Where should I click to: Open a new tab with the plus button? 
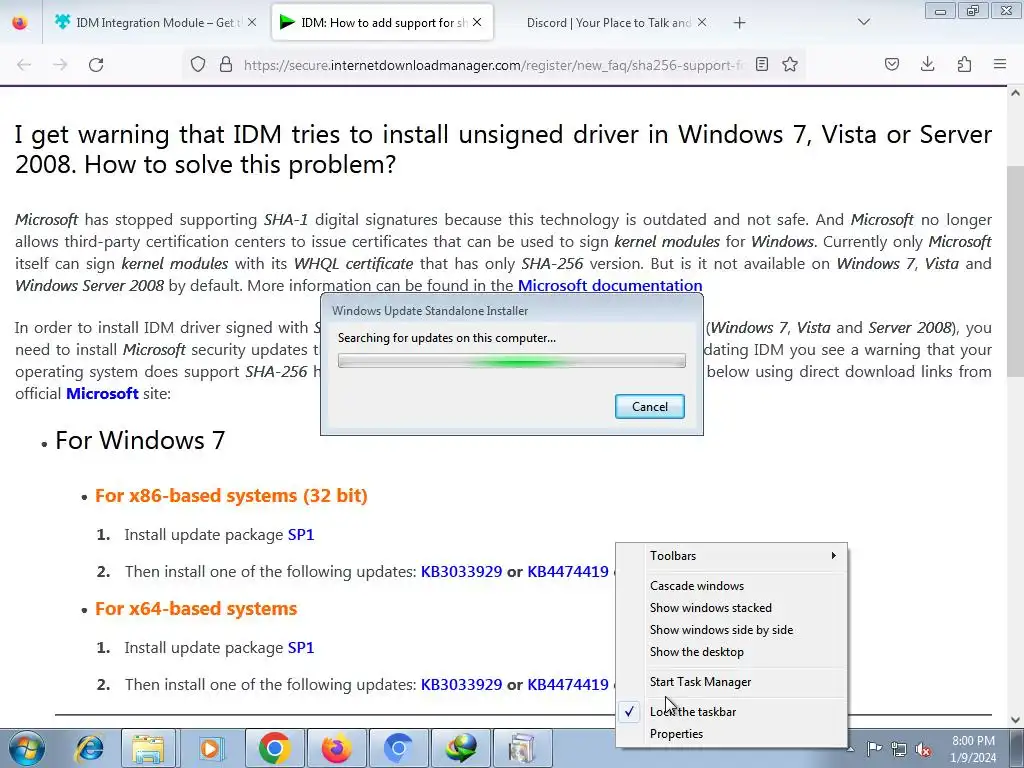point(739,23)
